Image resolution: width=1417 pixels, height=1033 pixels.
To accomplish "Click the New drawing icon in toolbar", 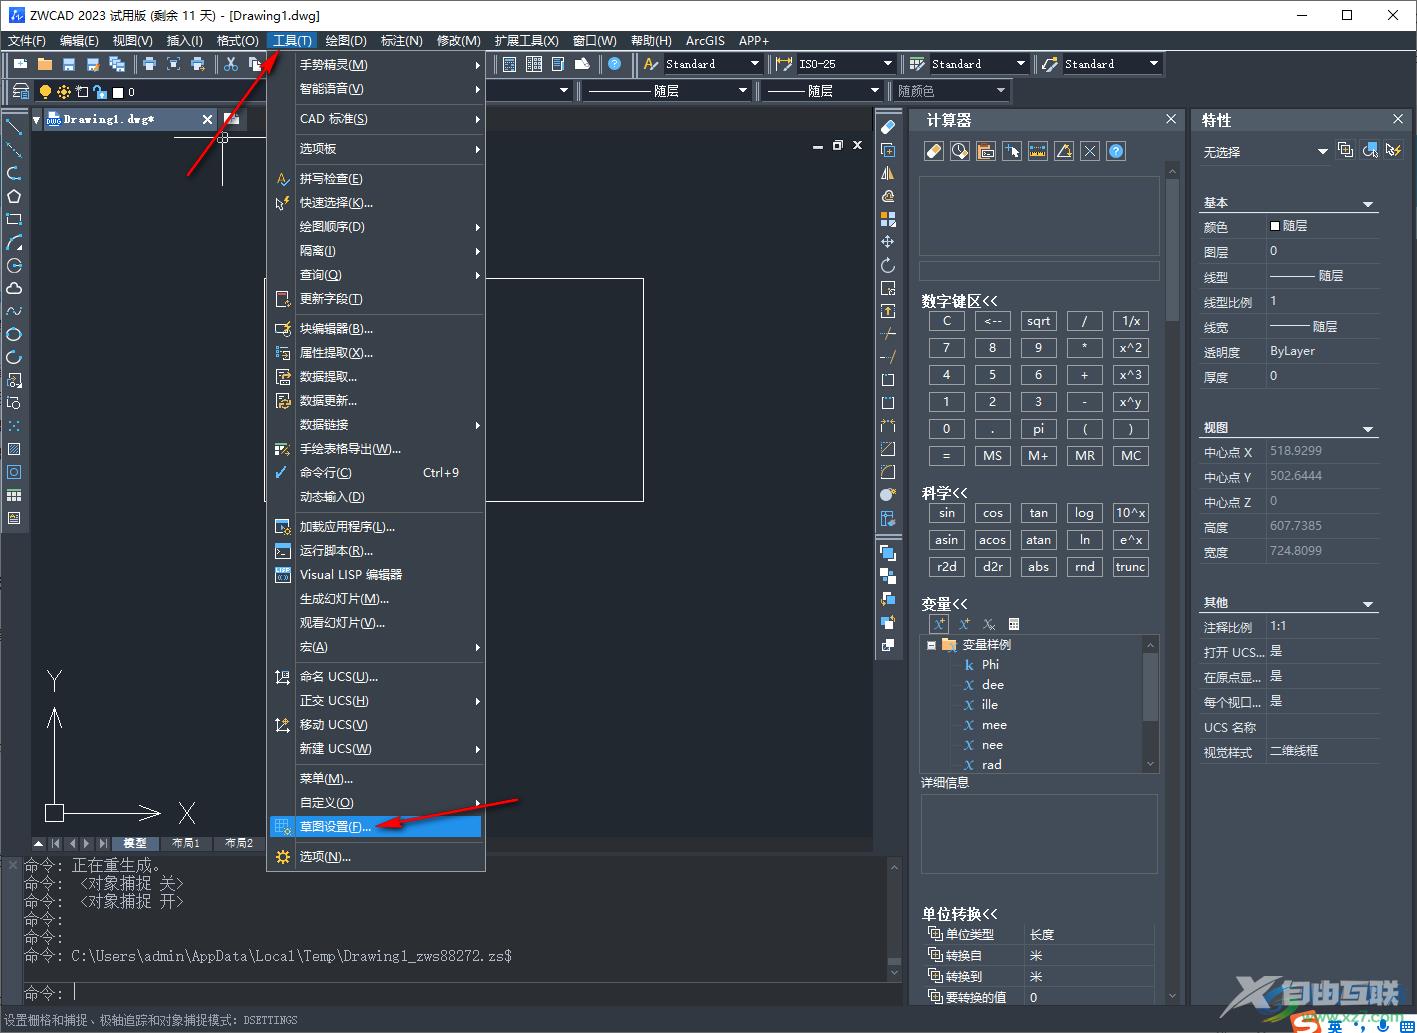I will (x=20, y=64).
